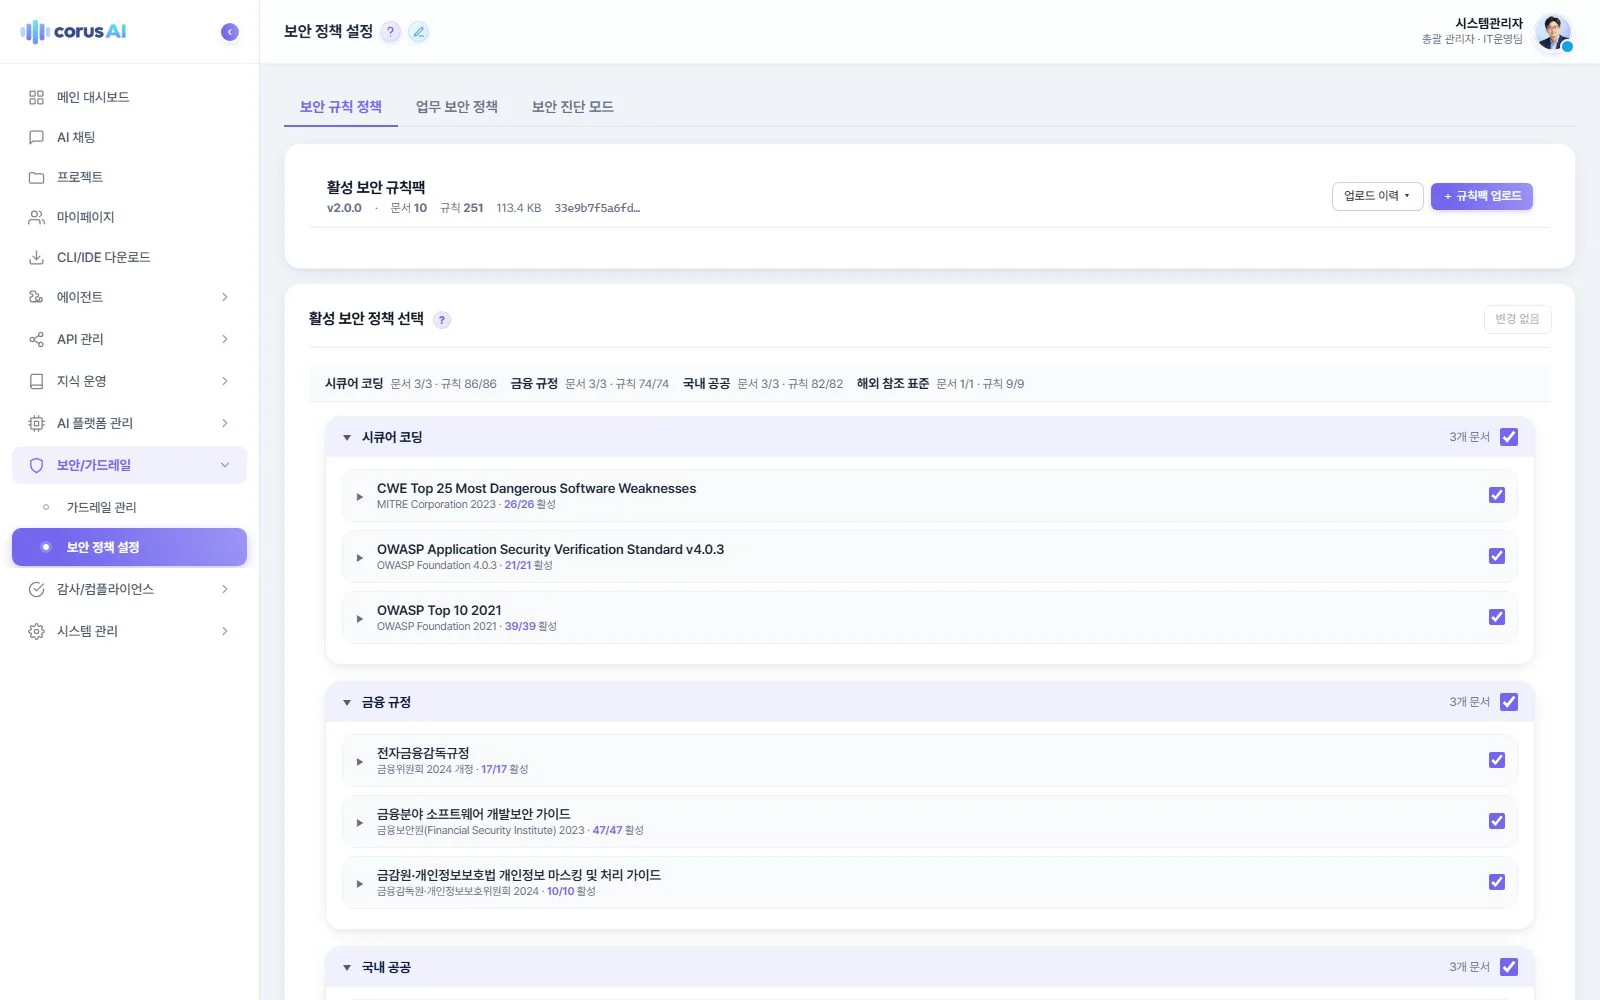1600x1000 pixels.
Task: Uncheck the 전자금융감독규정 checkbox
Action: point(1497,760)
